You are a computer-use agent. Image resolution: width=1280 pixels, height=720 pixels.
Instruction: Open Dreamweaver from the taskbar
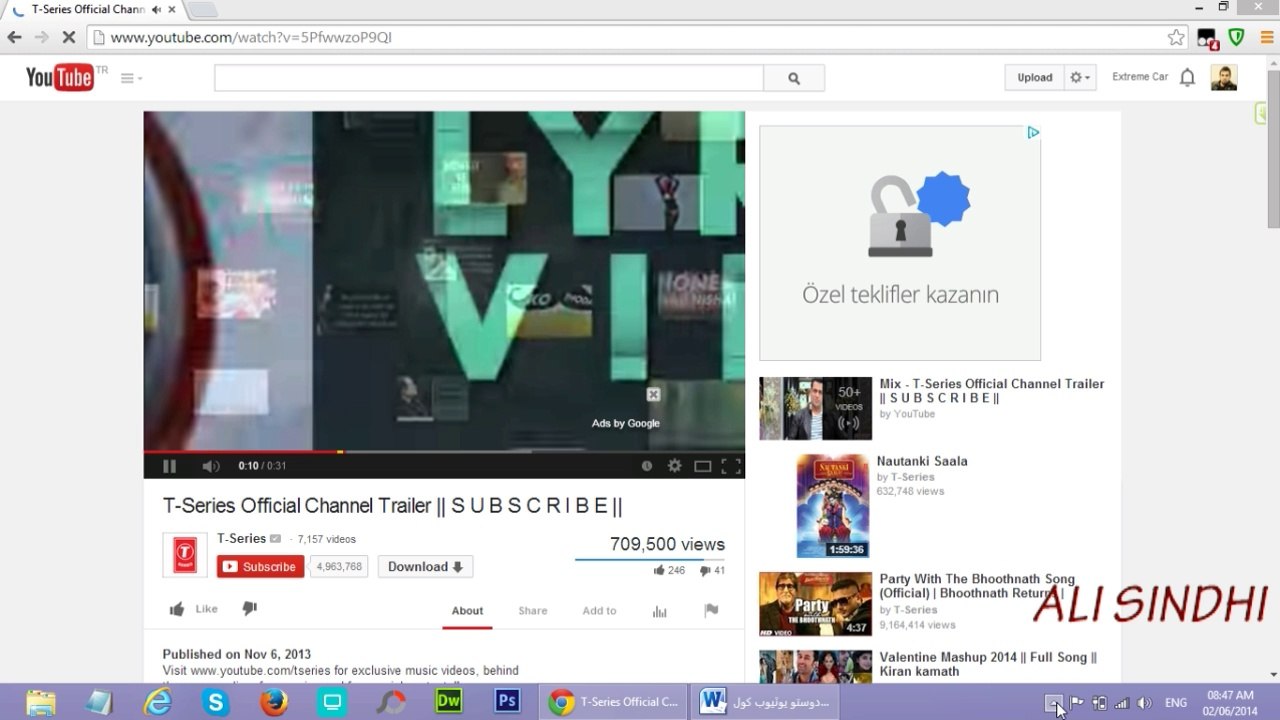pos(449,701)
